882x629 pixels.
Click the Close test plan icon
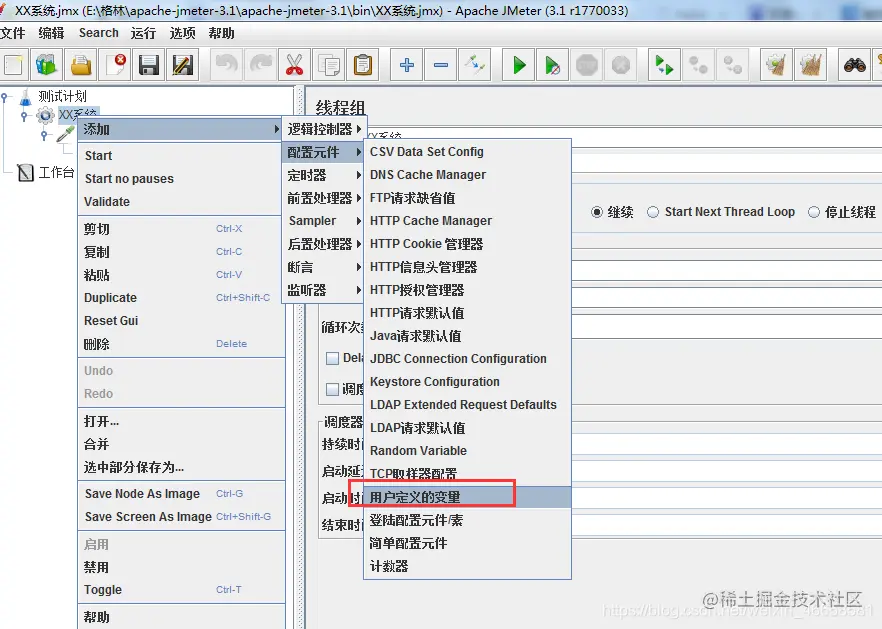click(115, 65)
